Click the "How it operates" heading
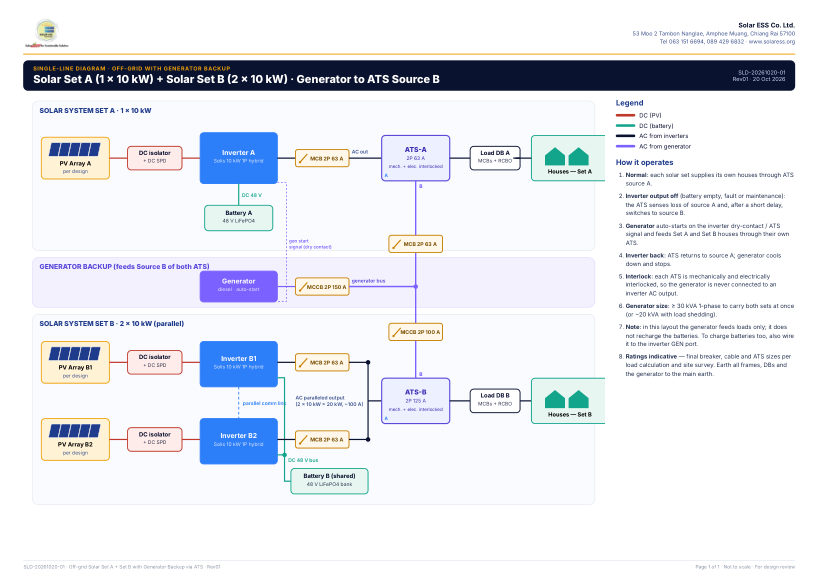The width and height of the screenshot is (819, 579). click(645, 162)
